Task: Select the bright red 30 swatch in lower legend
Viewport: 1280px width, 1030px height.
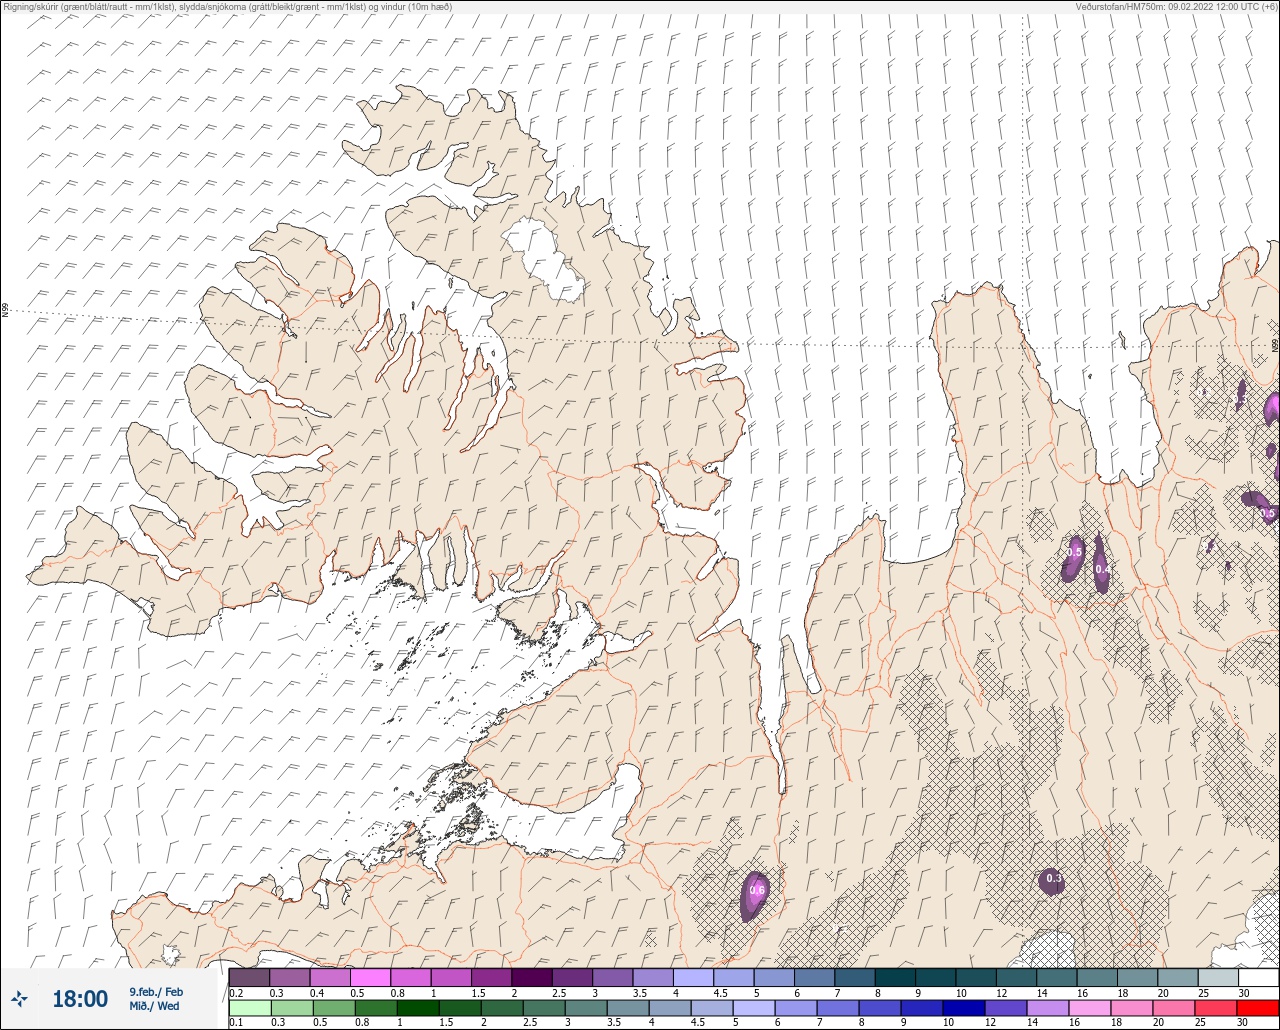Action: (1258, 1008)
